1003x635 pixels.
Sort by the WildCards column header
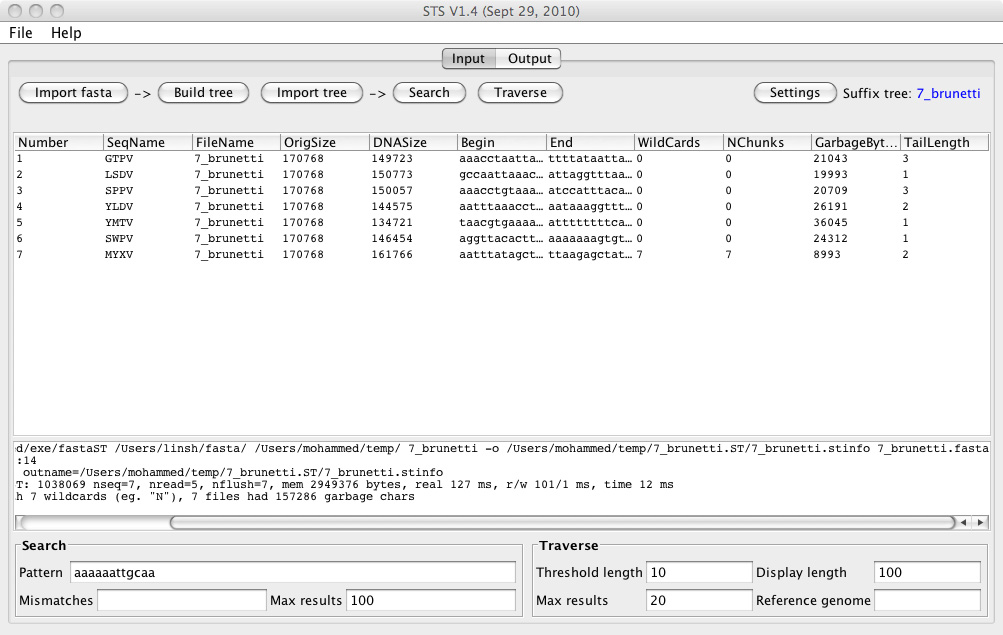coord(679,143)
